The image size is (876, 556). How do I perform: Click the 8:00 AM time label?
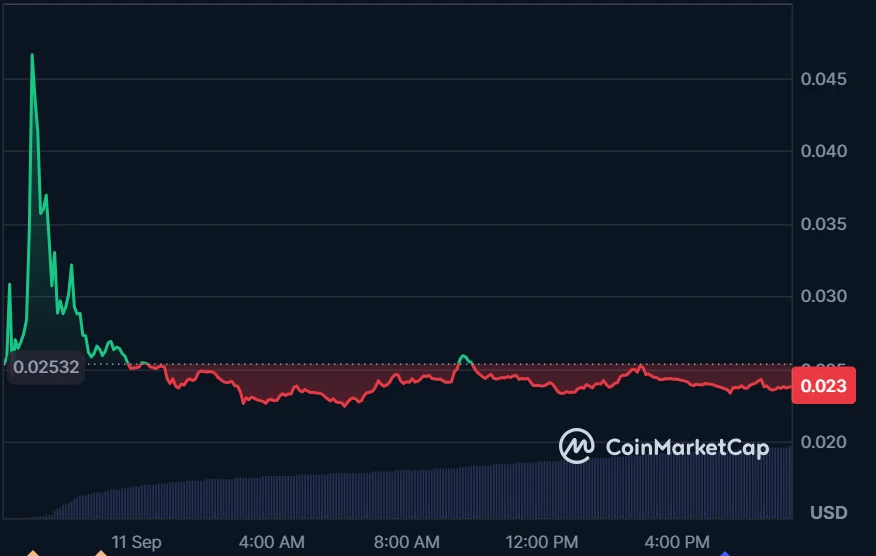tap(407, 542)
